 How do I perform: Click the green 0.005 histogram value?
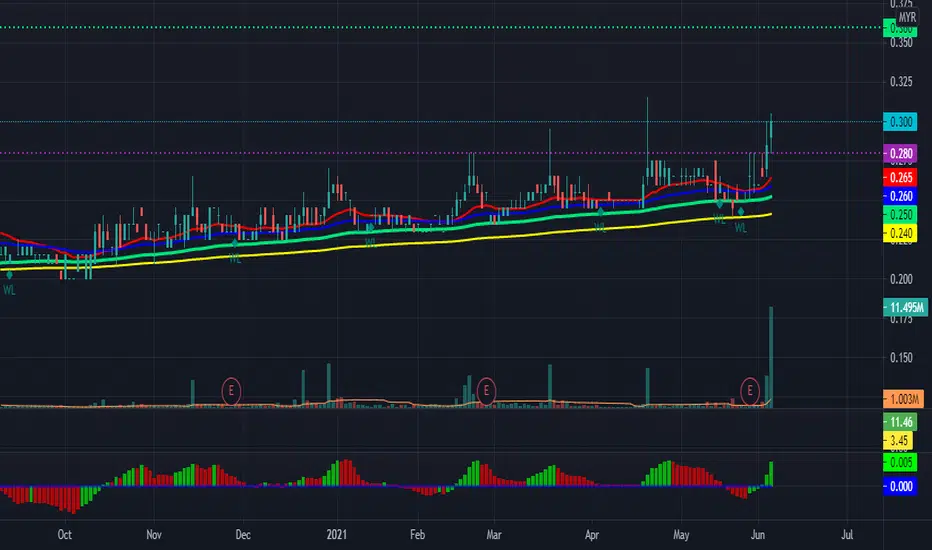[900, 463]
